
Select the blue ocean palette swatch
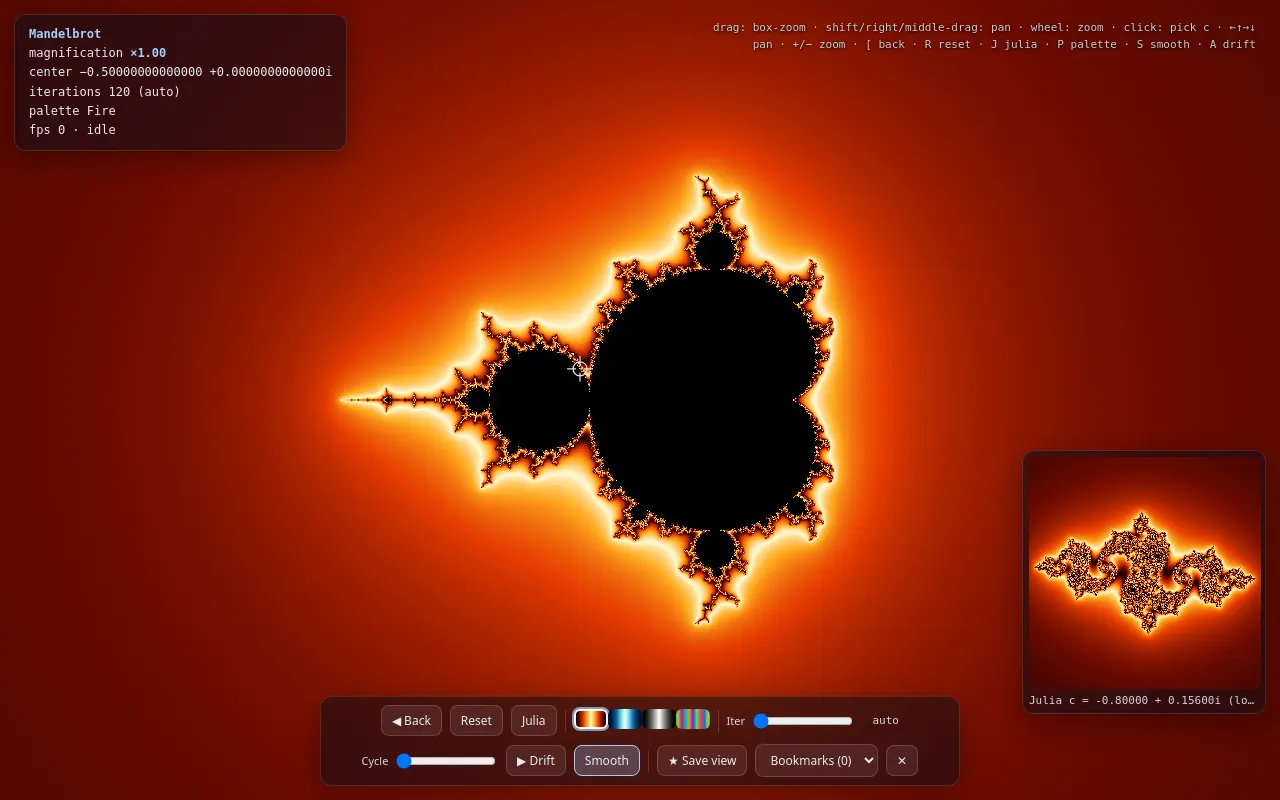point(625,719)
